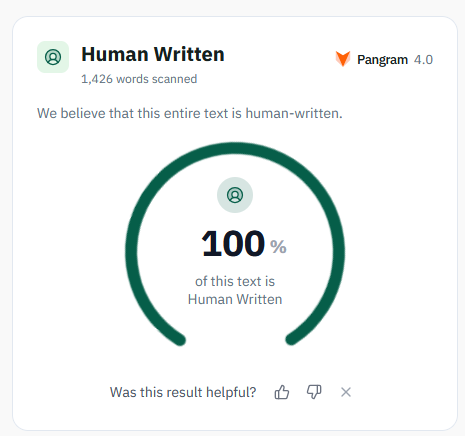Image resolution: width=465 pixels, height=436 pixels.
Task: Click the person icon inside the gauge
Action: click(235, 195)
